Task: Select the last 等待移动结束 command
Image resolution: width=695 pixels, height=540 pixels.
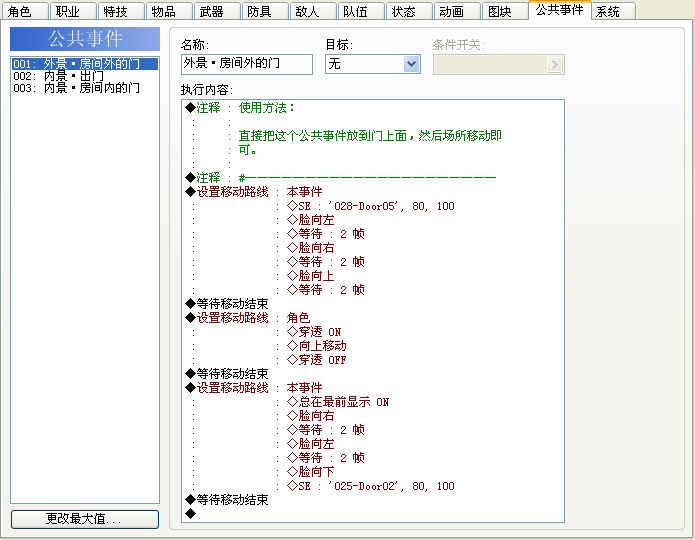Action: coord(372,500)
